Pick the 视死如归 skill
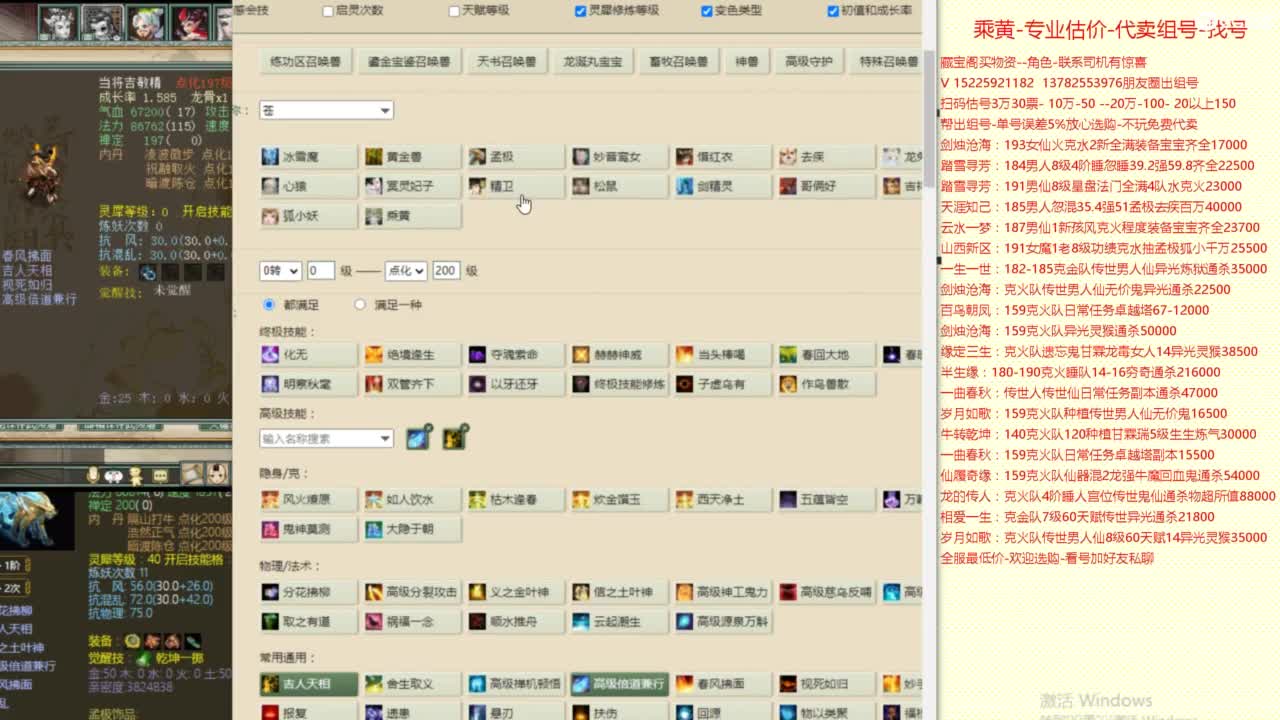 pyautogui.click(x=825, y=684)
